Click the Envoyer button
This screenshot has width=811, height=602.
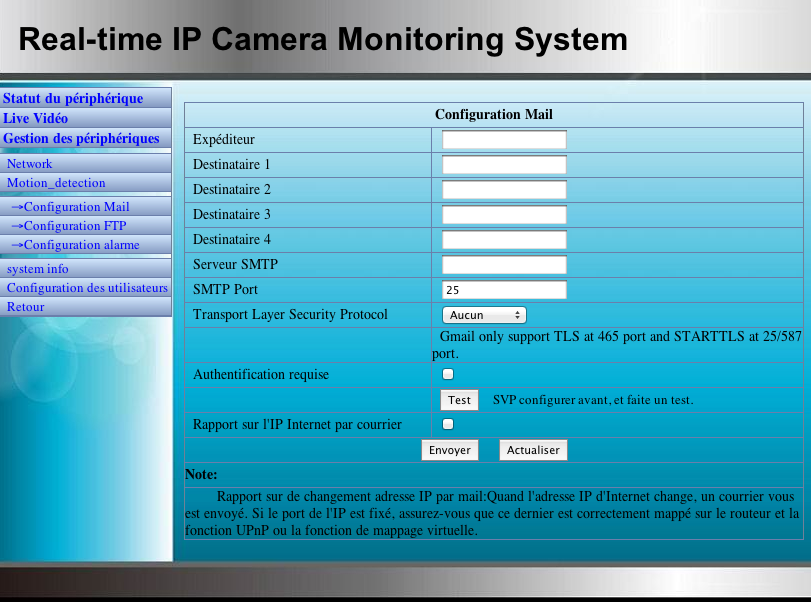(450, 450)
